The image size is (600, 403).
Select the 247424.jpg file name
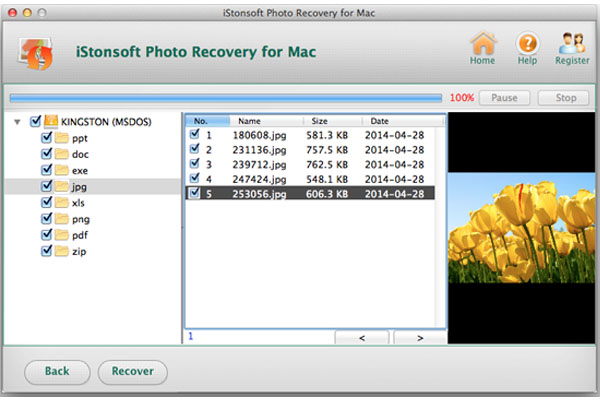(259, 179)
